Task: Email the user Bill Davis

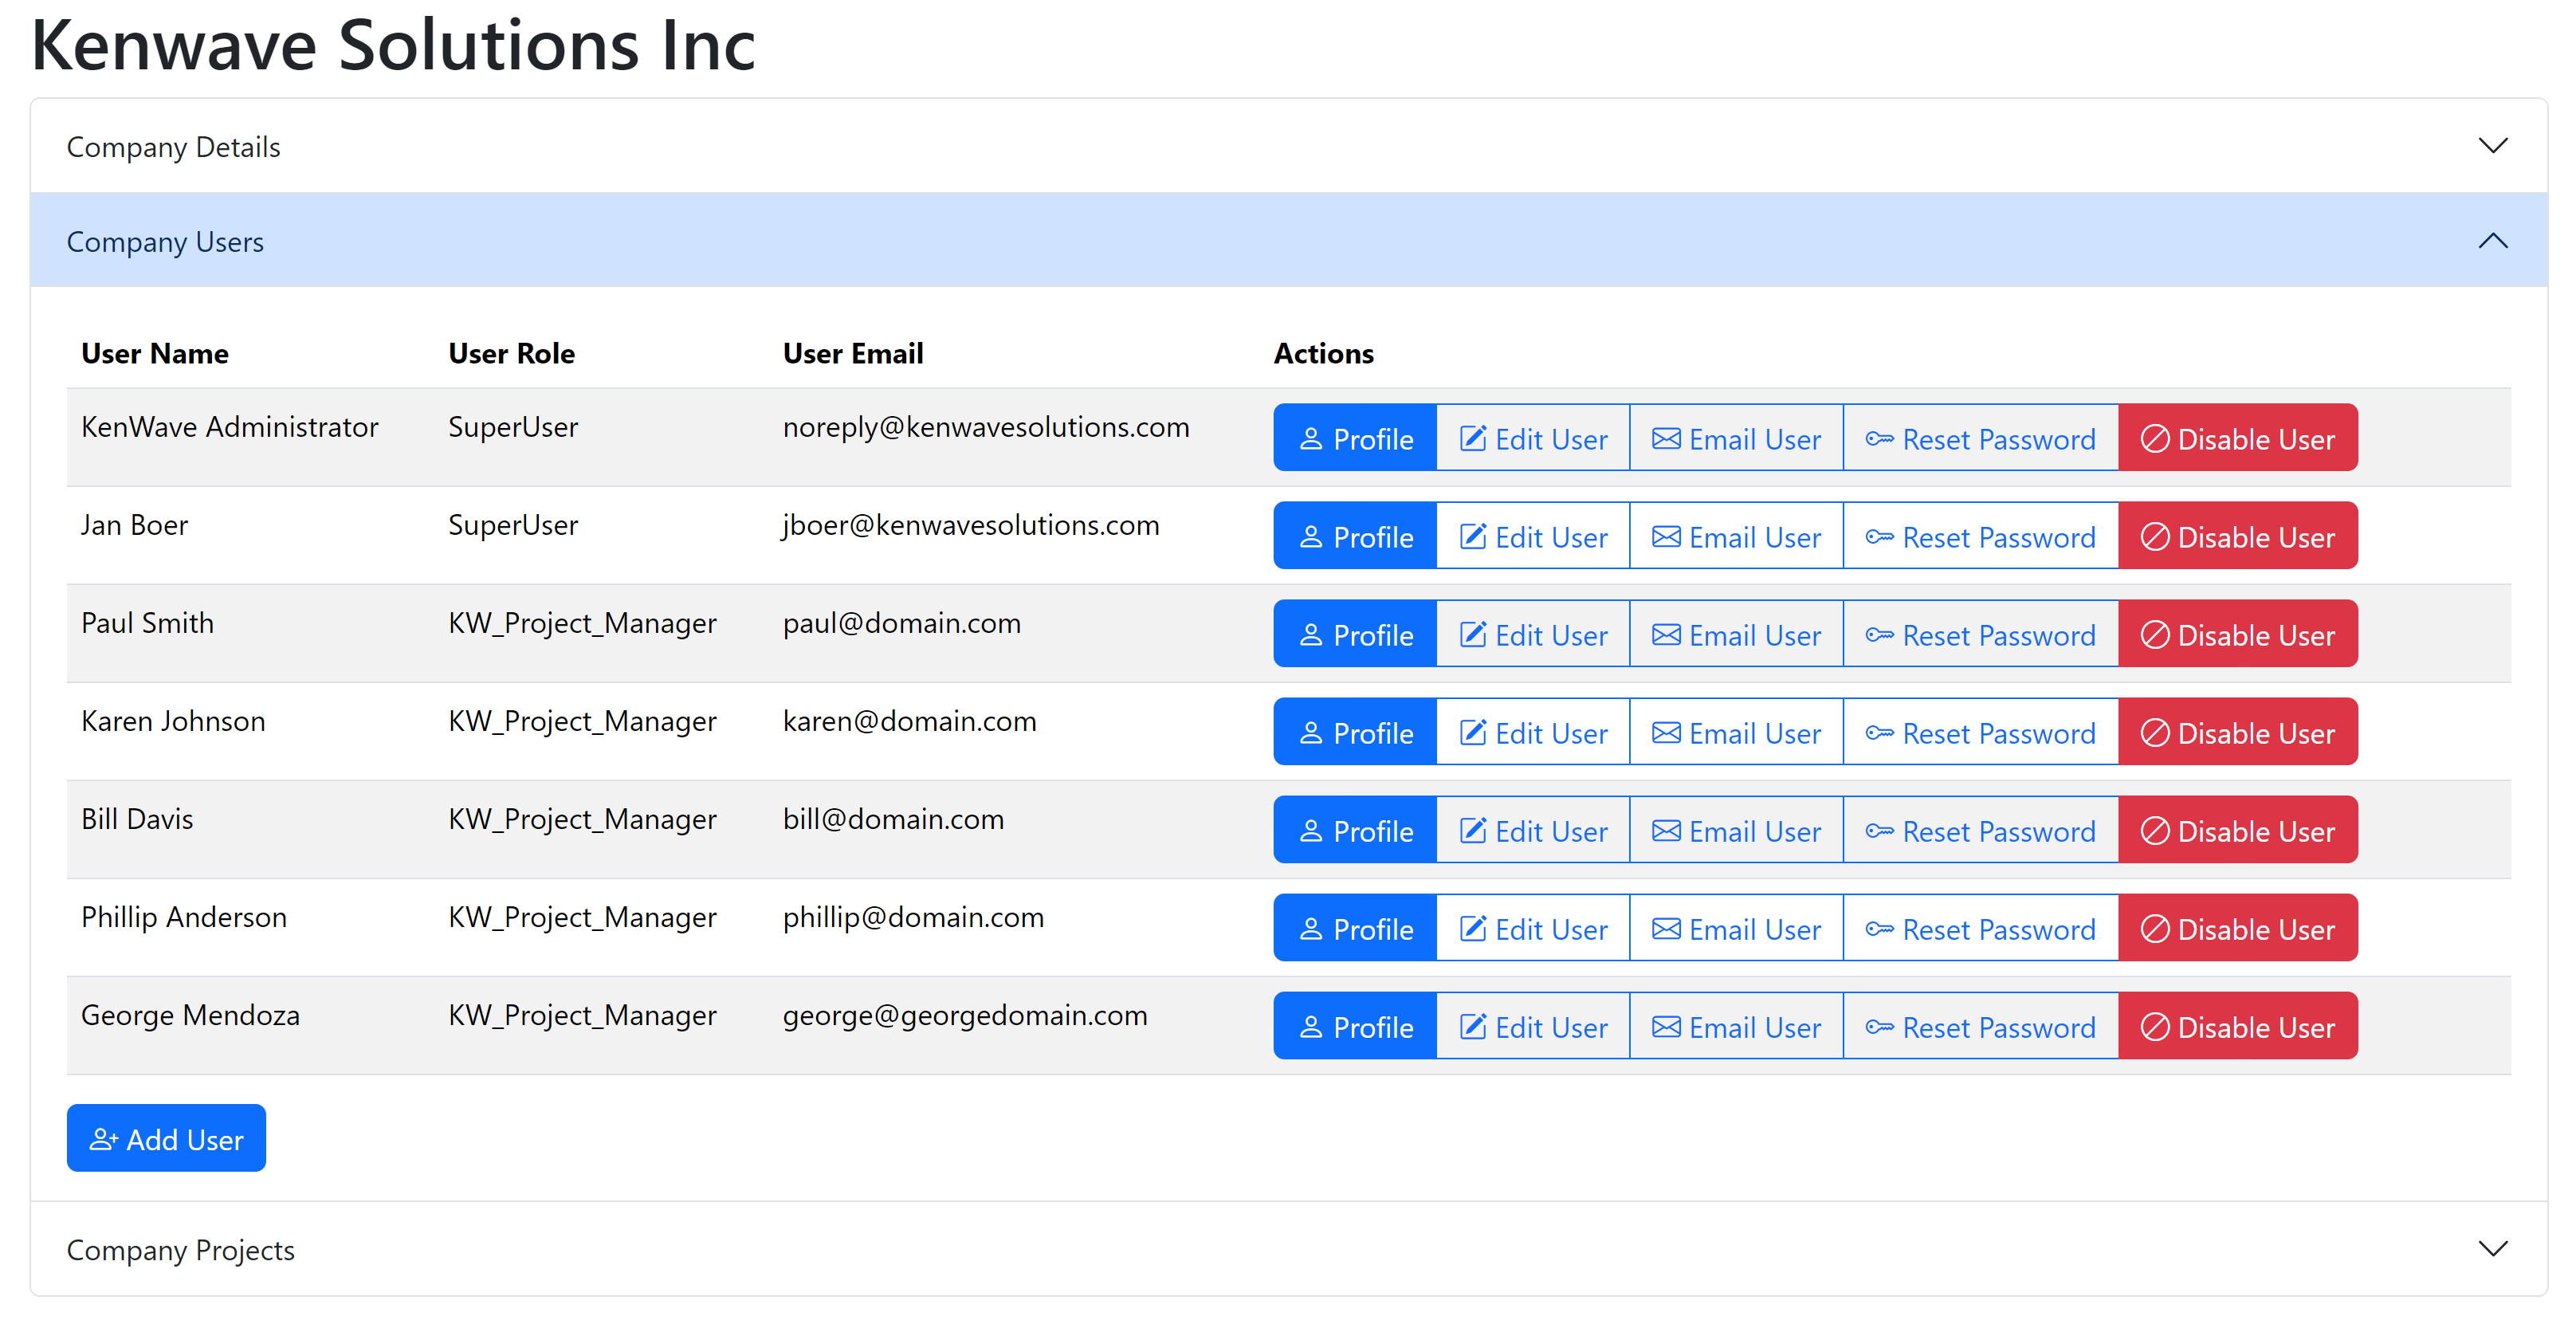Action: (1736, 830)
